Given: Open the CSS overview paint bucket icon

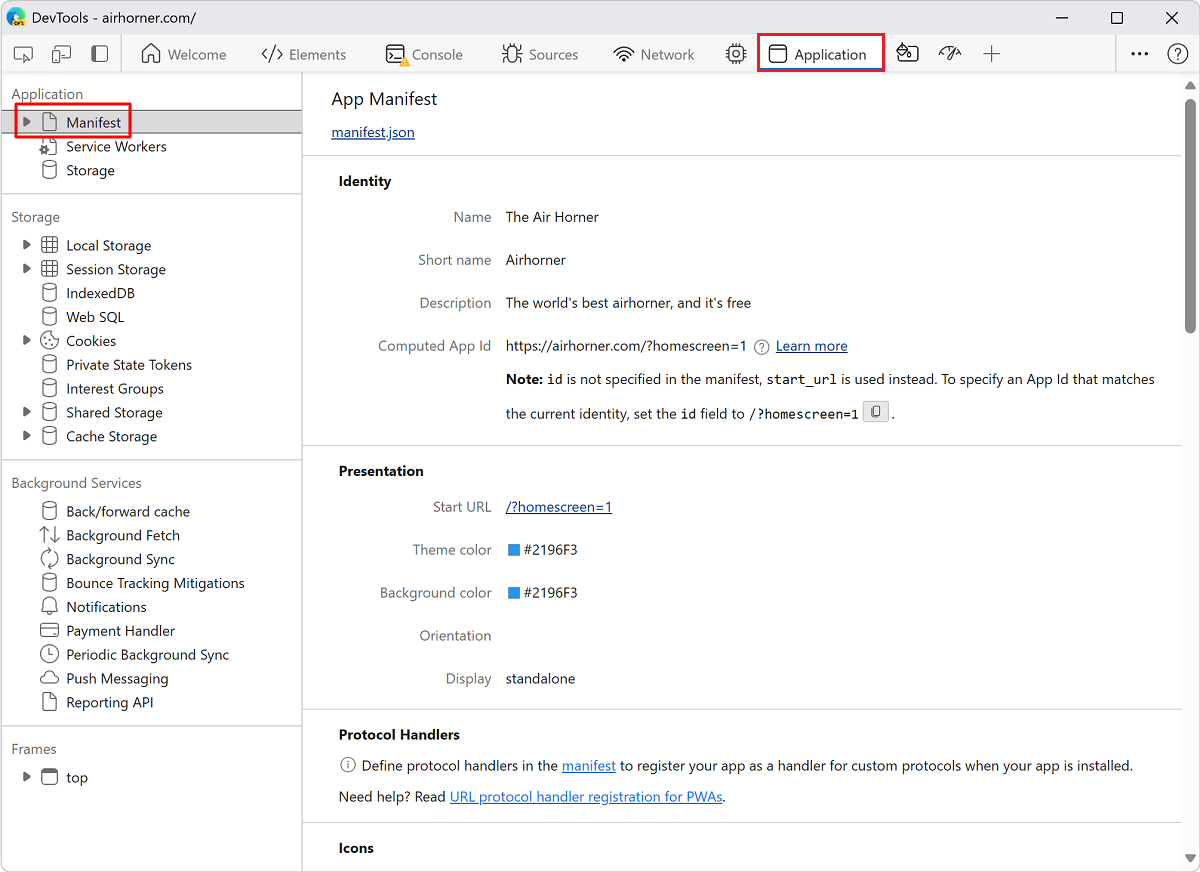Looking at the screenshot, I should [907, 54].
